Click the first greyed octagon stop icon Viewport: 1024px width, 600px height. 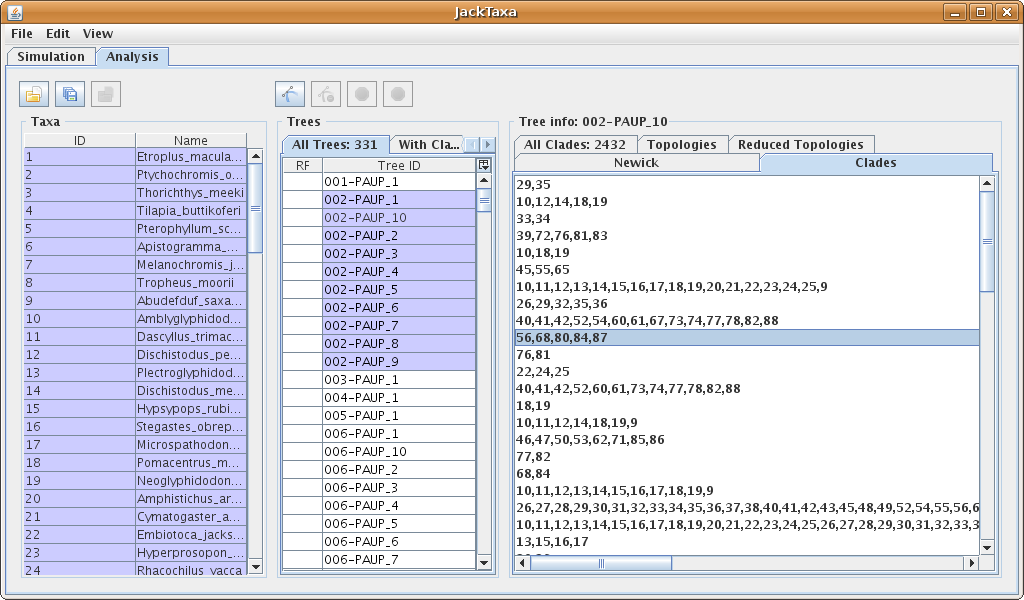click(362, 95)
